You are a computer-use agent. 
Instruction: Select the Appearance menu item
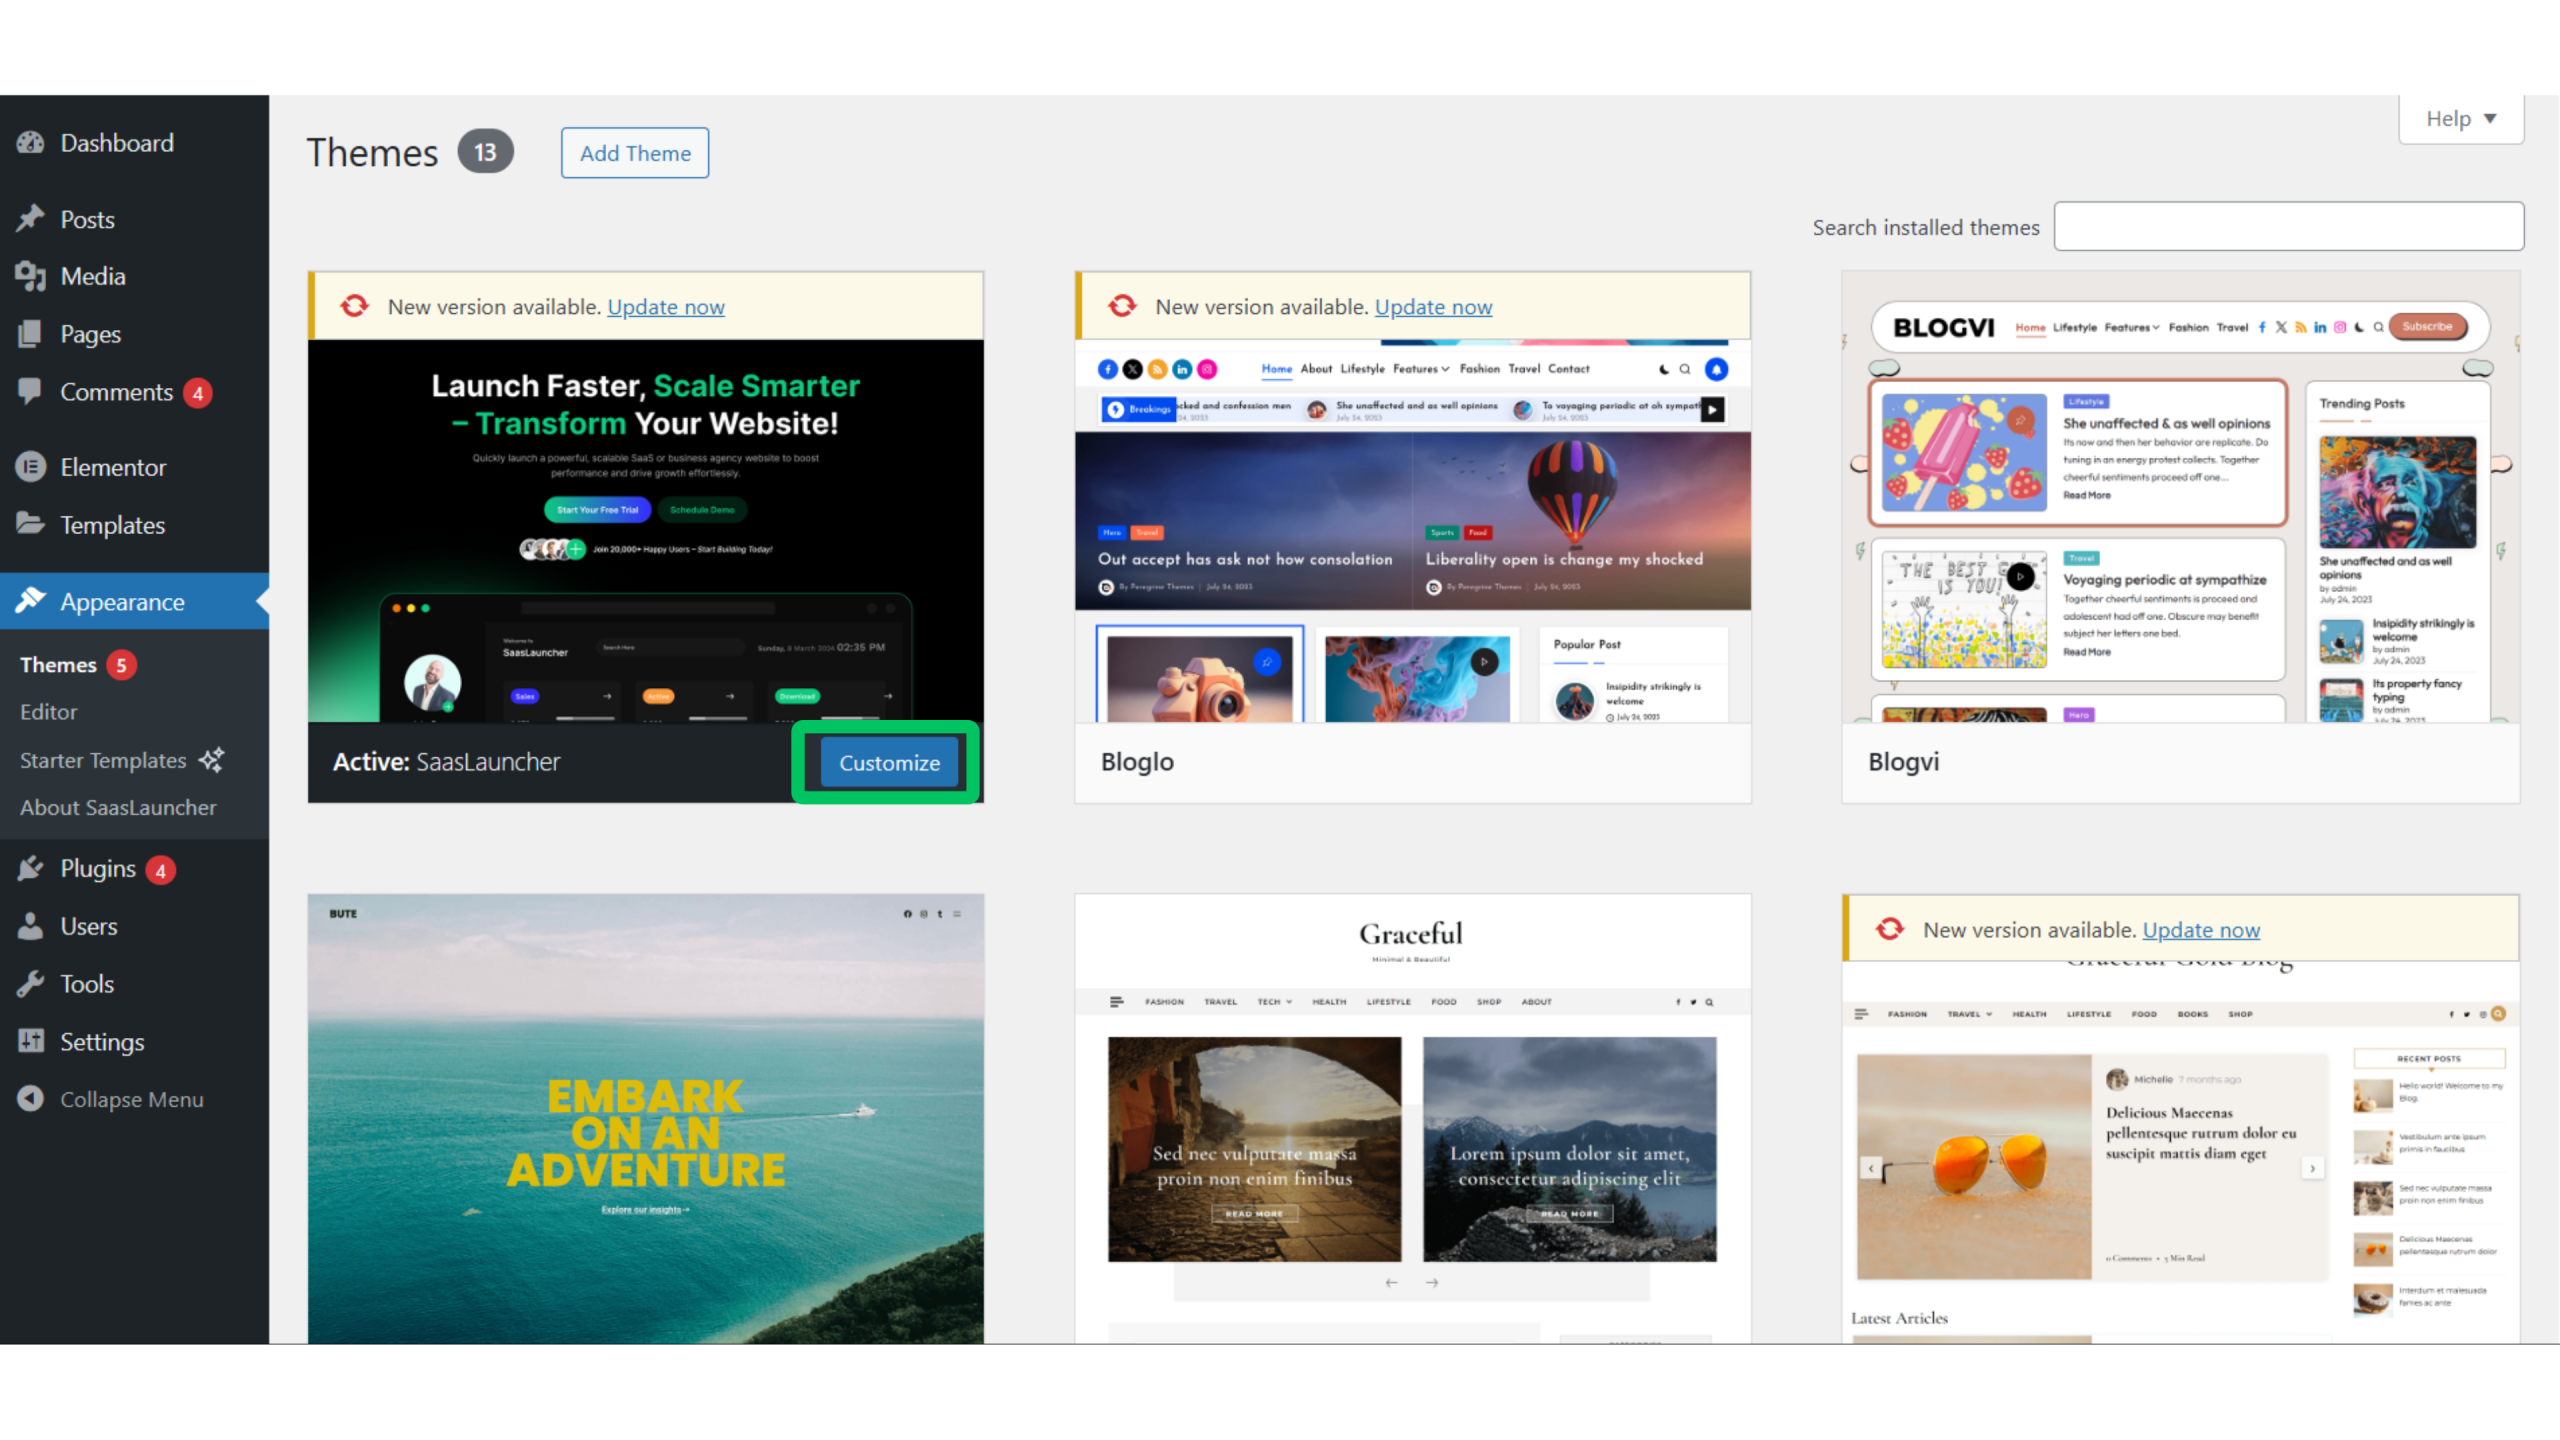click(x=135, y=601)
